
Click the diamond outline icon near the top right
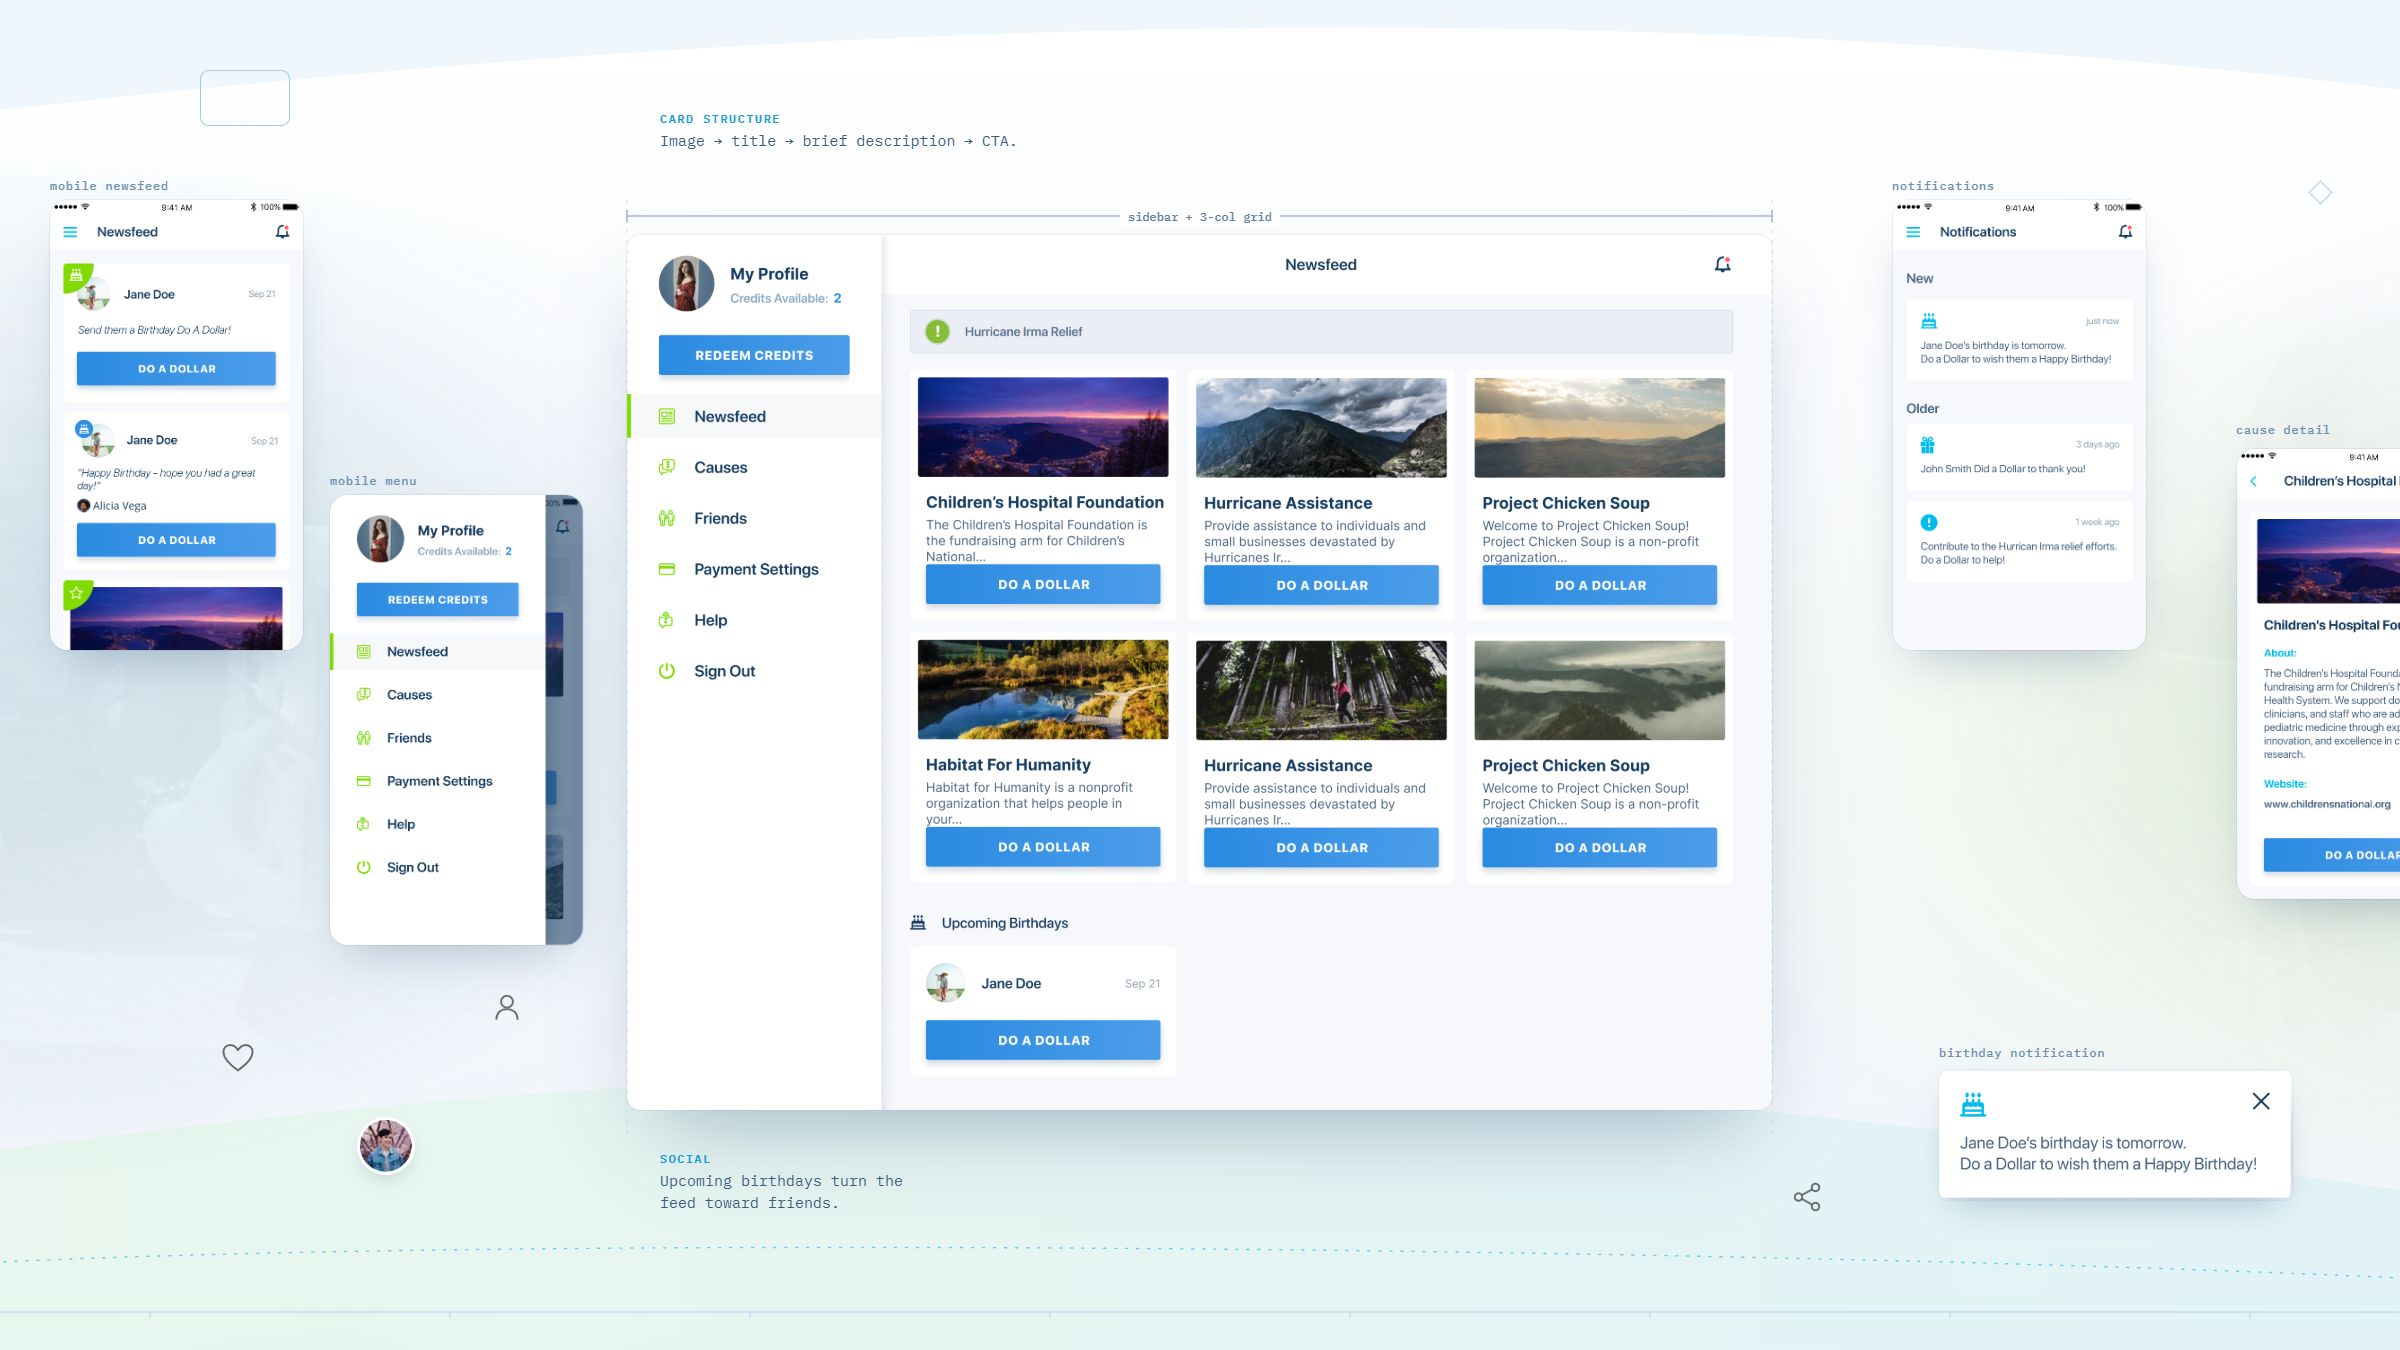(2320, 192)
